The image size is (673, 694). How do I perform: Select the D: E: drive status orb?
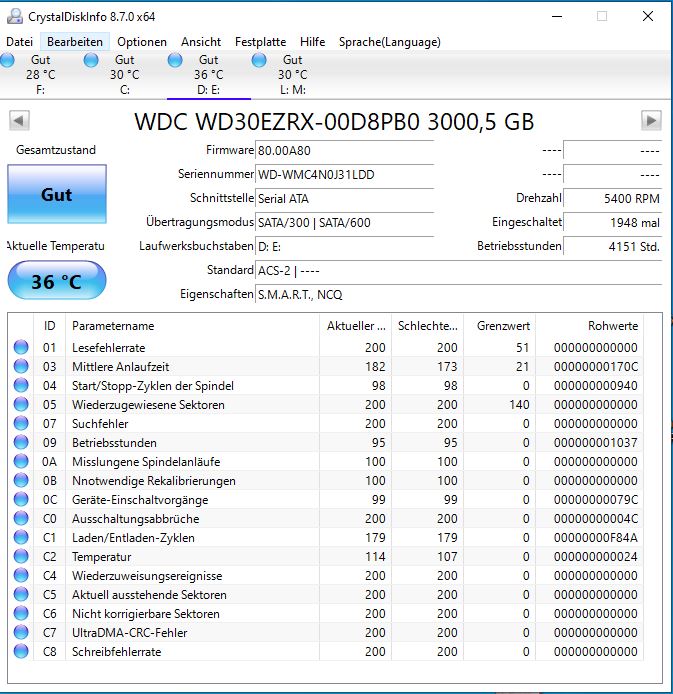coord(175,60)
